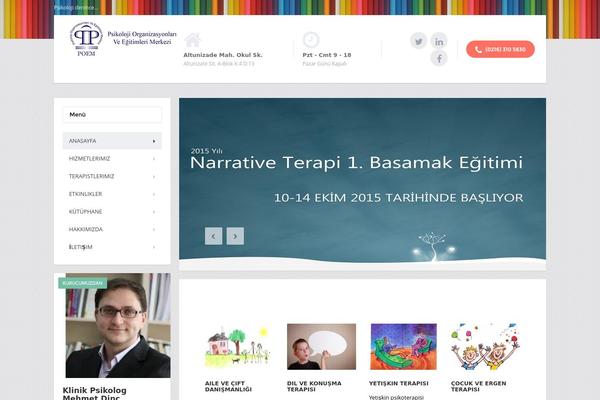The height and width of the screenshot is (400, 600).
Task: Click ÇOCUK VE ERGEN TERAPİSİ title
Action: [478, 386]
